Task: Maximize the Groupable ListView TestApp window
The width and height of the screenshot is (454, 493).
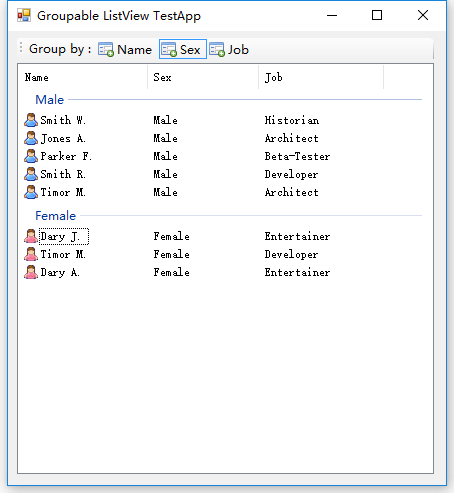Action: [377, 15]
